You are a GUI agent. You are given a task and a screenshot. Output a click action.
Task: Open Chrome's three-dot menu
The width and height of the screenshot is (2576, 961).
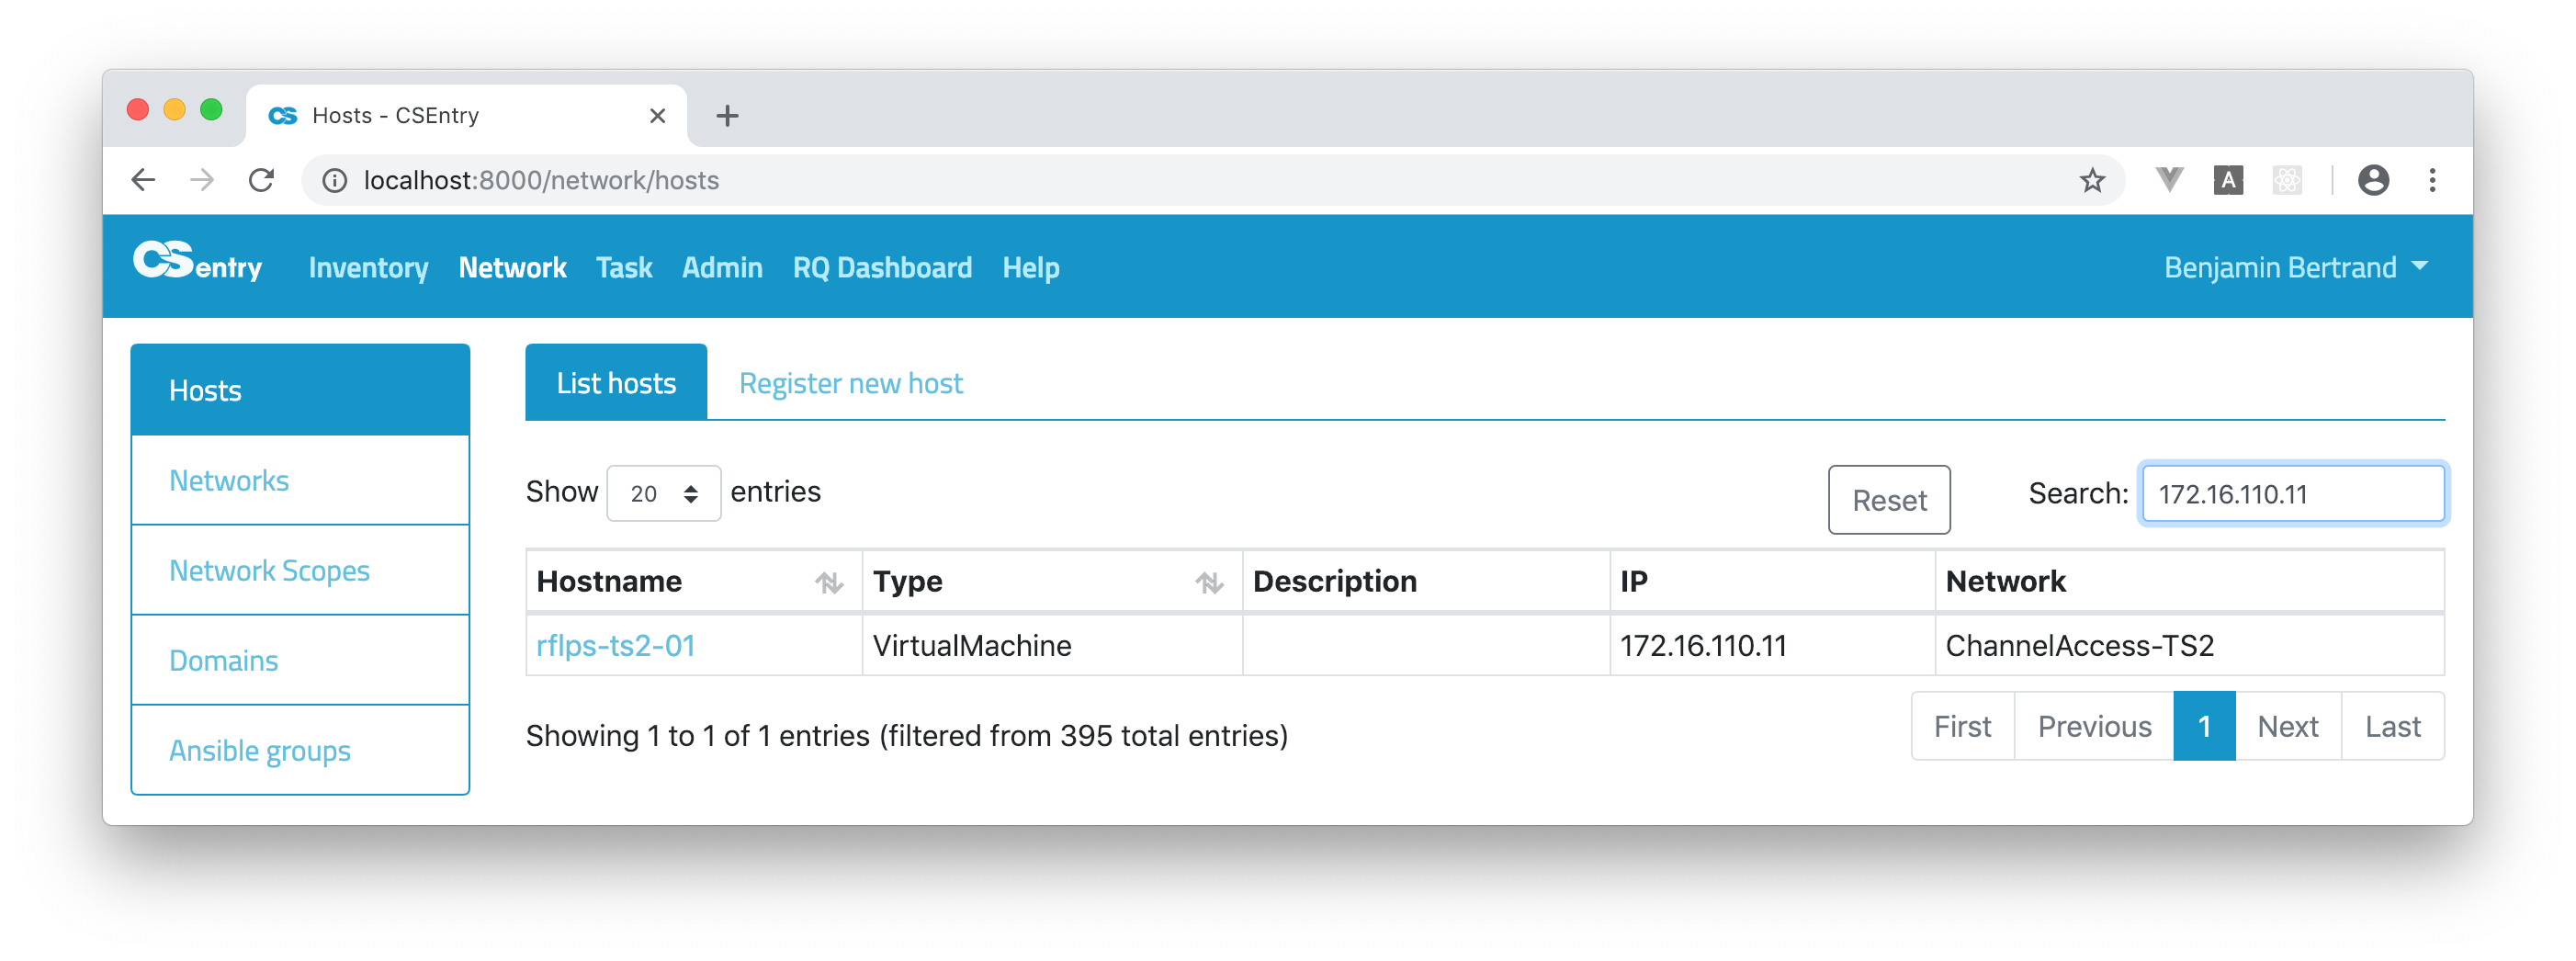[2432, 180]
